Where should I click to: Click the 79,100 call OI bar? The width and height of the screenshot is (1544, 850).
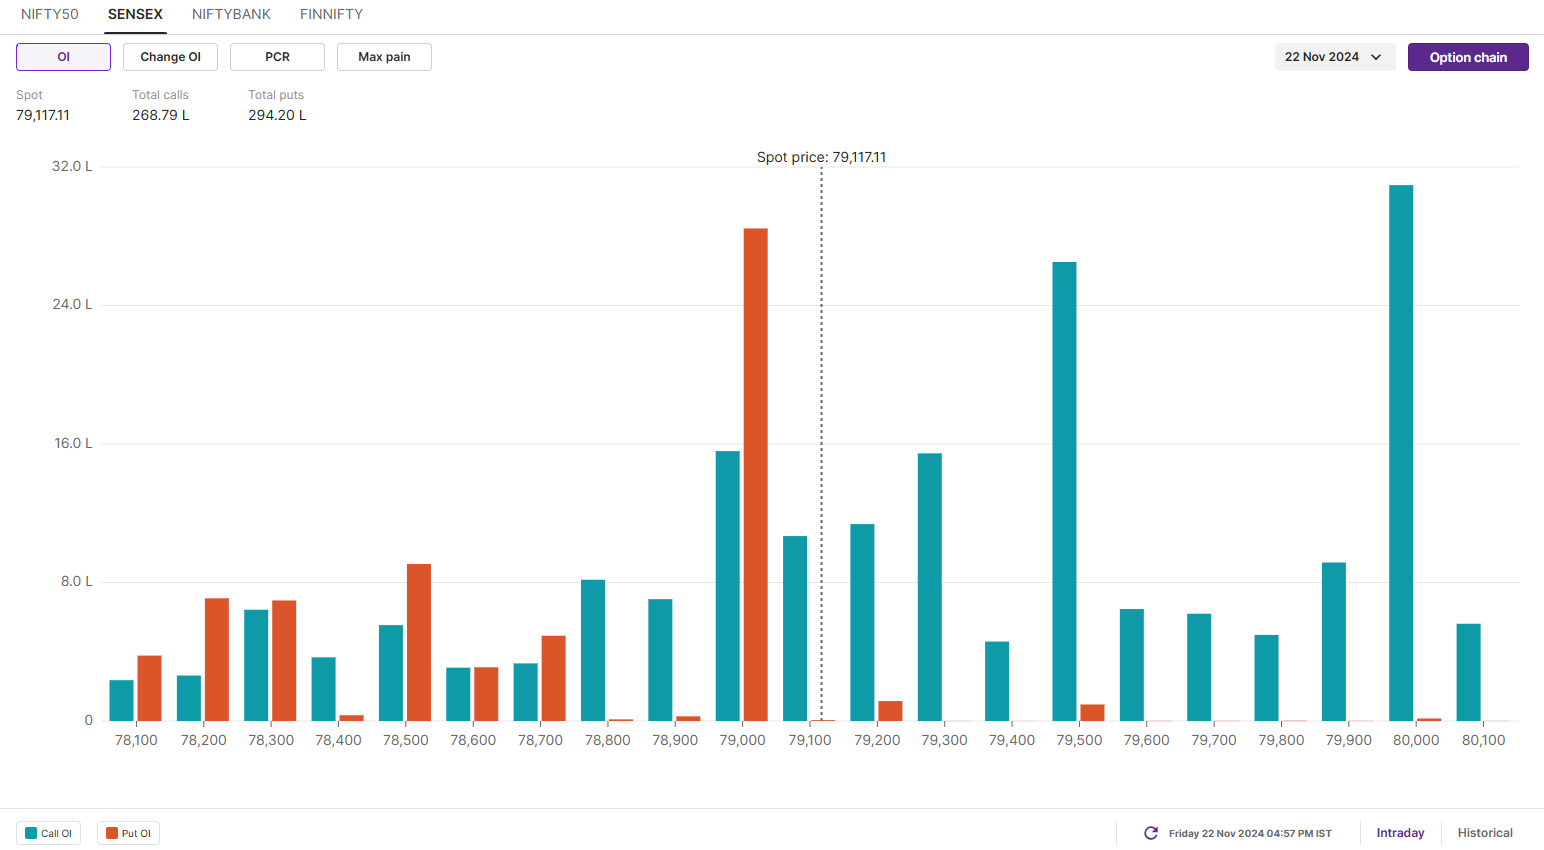pos(795,629)
